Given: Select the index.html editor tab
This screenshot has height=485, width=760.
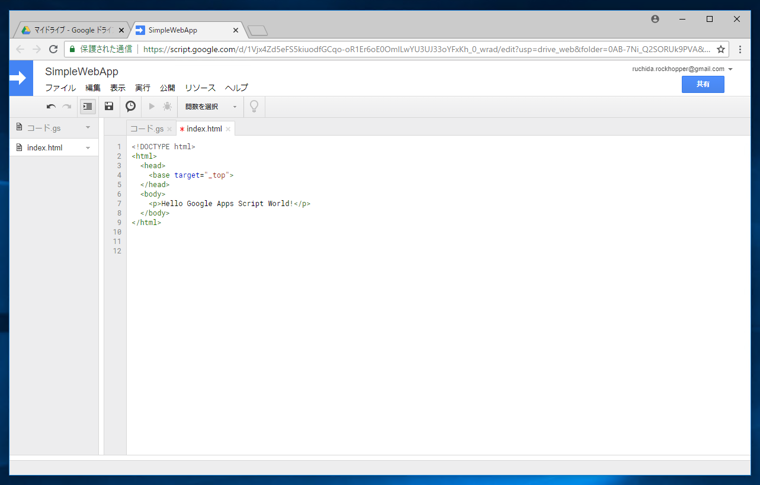Looking at the screenshot, I should tap(204, 128).
